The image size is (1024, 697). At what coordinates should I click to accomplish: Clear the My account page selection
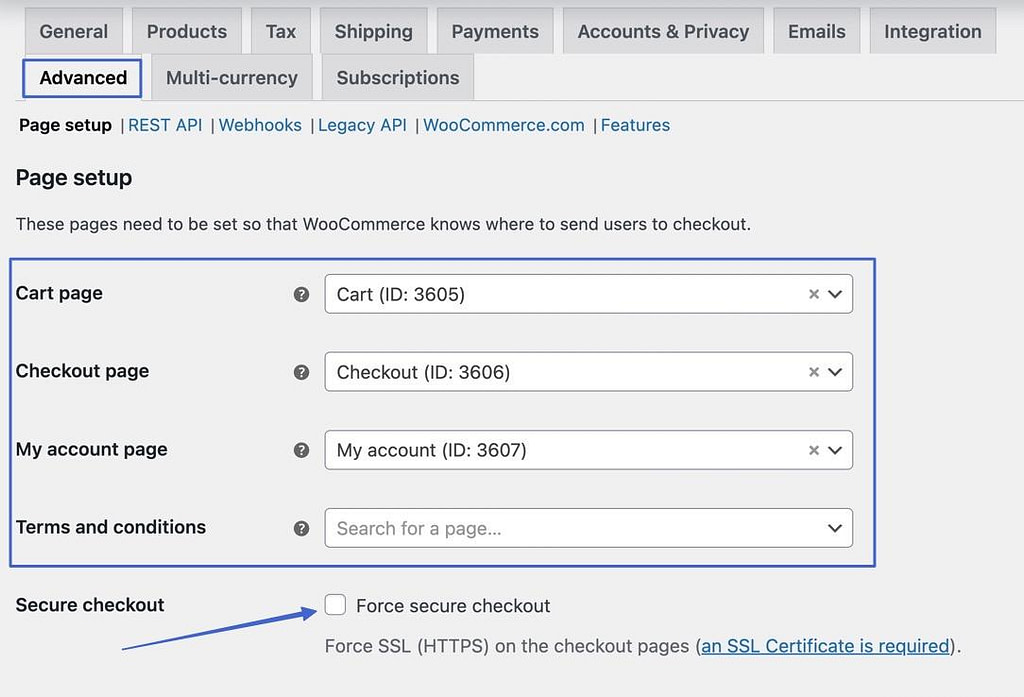[x=813, y=450]
